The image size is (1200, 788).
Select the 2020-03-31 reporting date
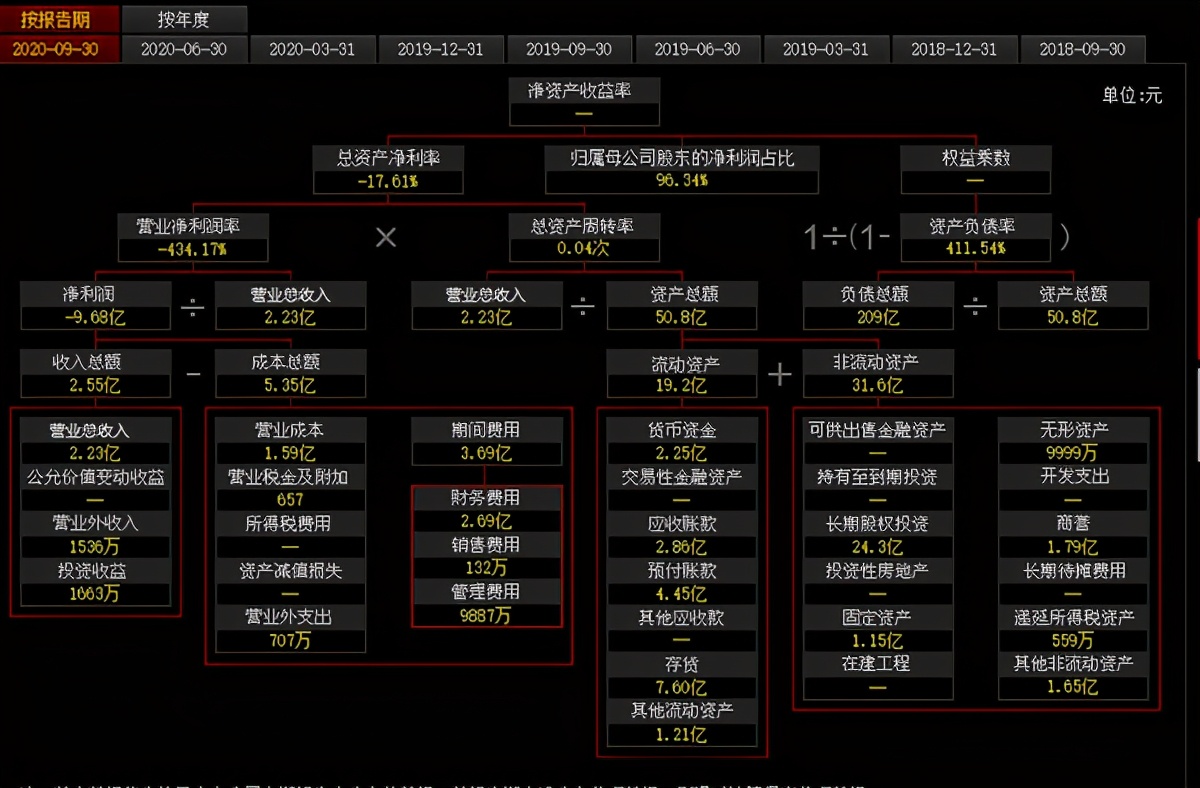click(313, 49)
